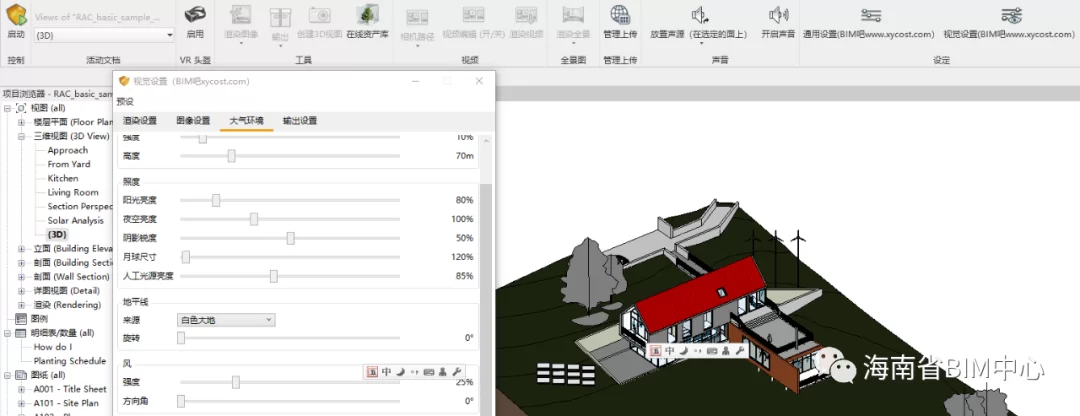Select the 图例 legend tree item label
The width and height of the screenshot is (1080, 416).
pyautogui.click(x=39, y=319)
